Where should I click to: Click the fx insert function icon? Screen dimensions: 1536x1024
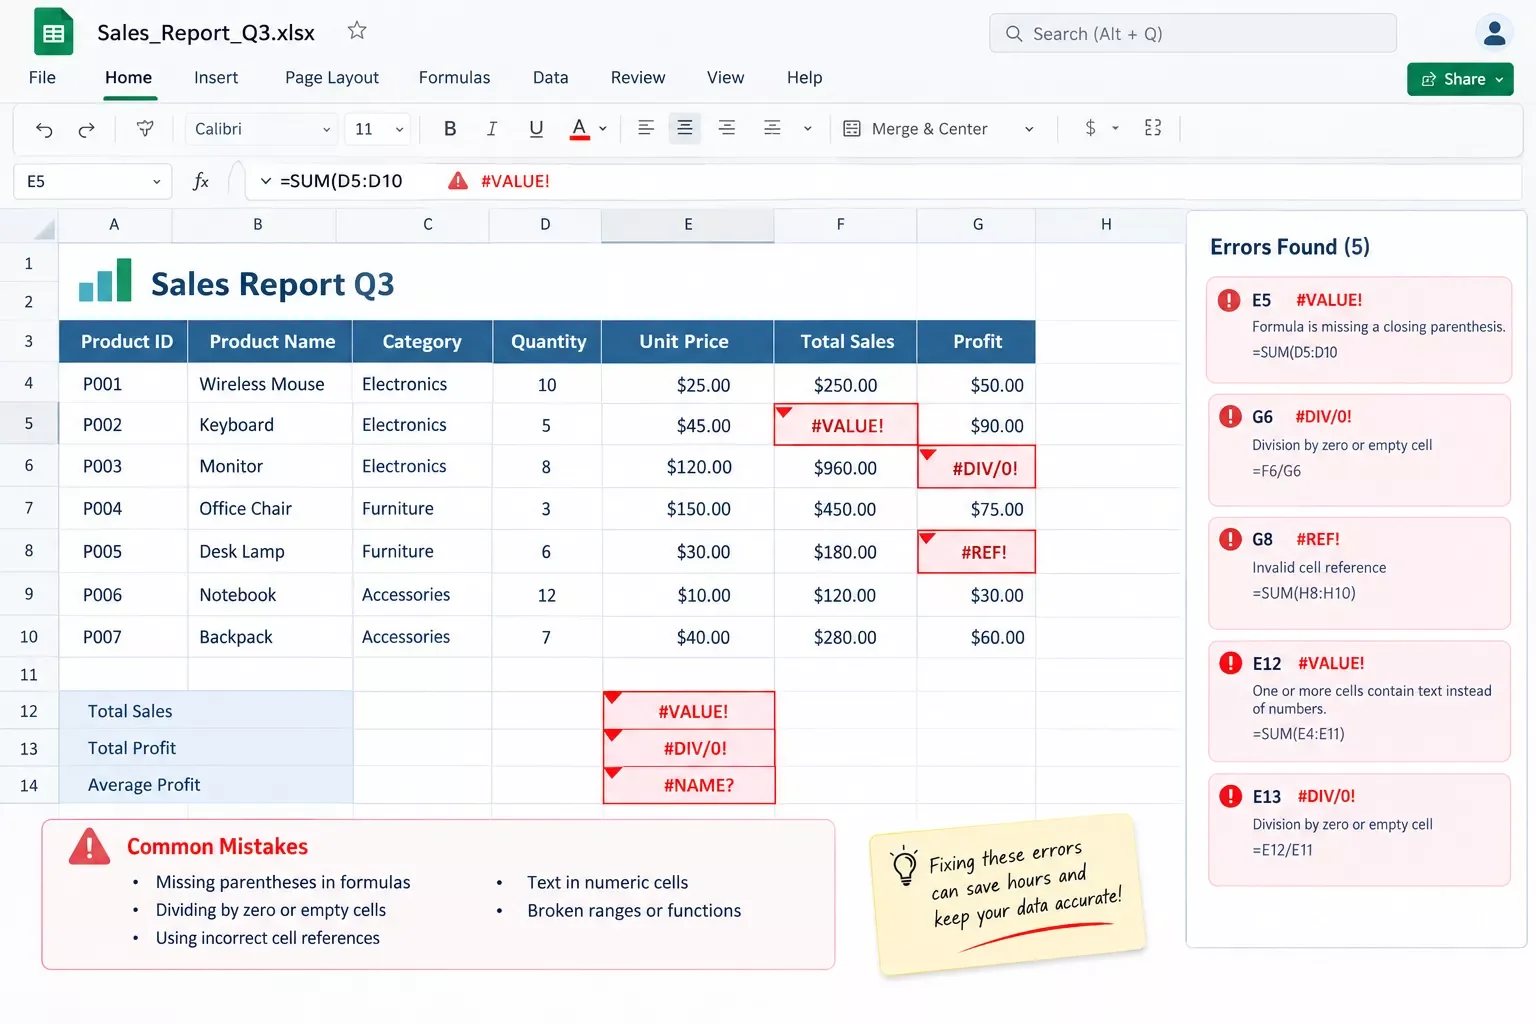201,181
